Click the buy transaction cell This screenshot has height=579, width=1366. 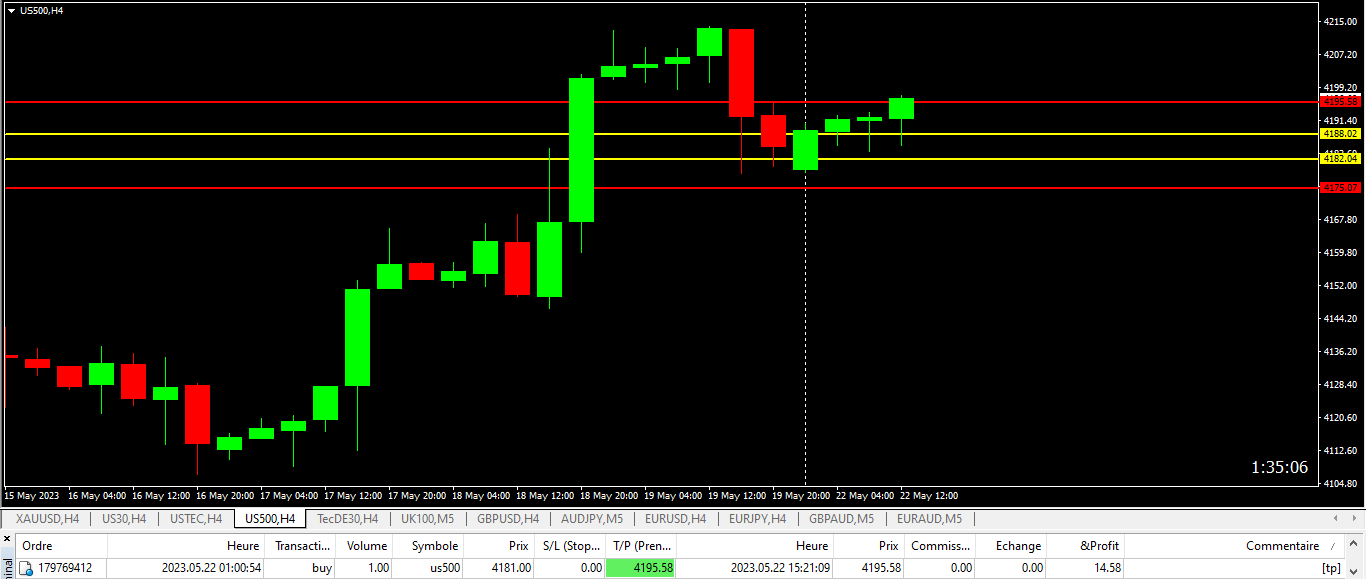coord(322,568)
